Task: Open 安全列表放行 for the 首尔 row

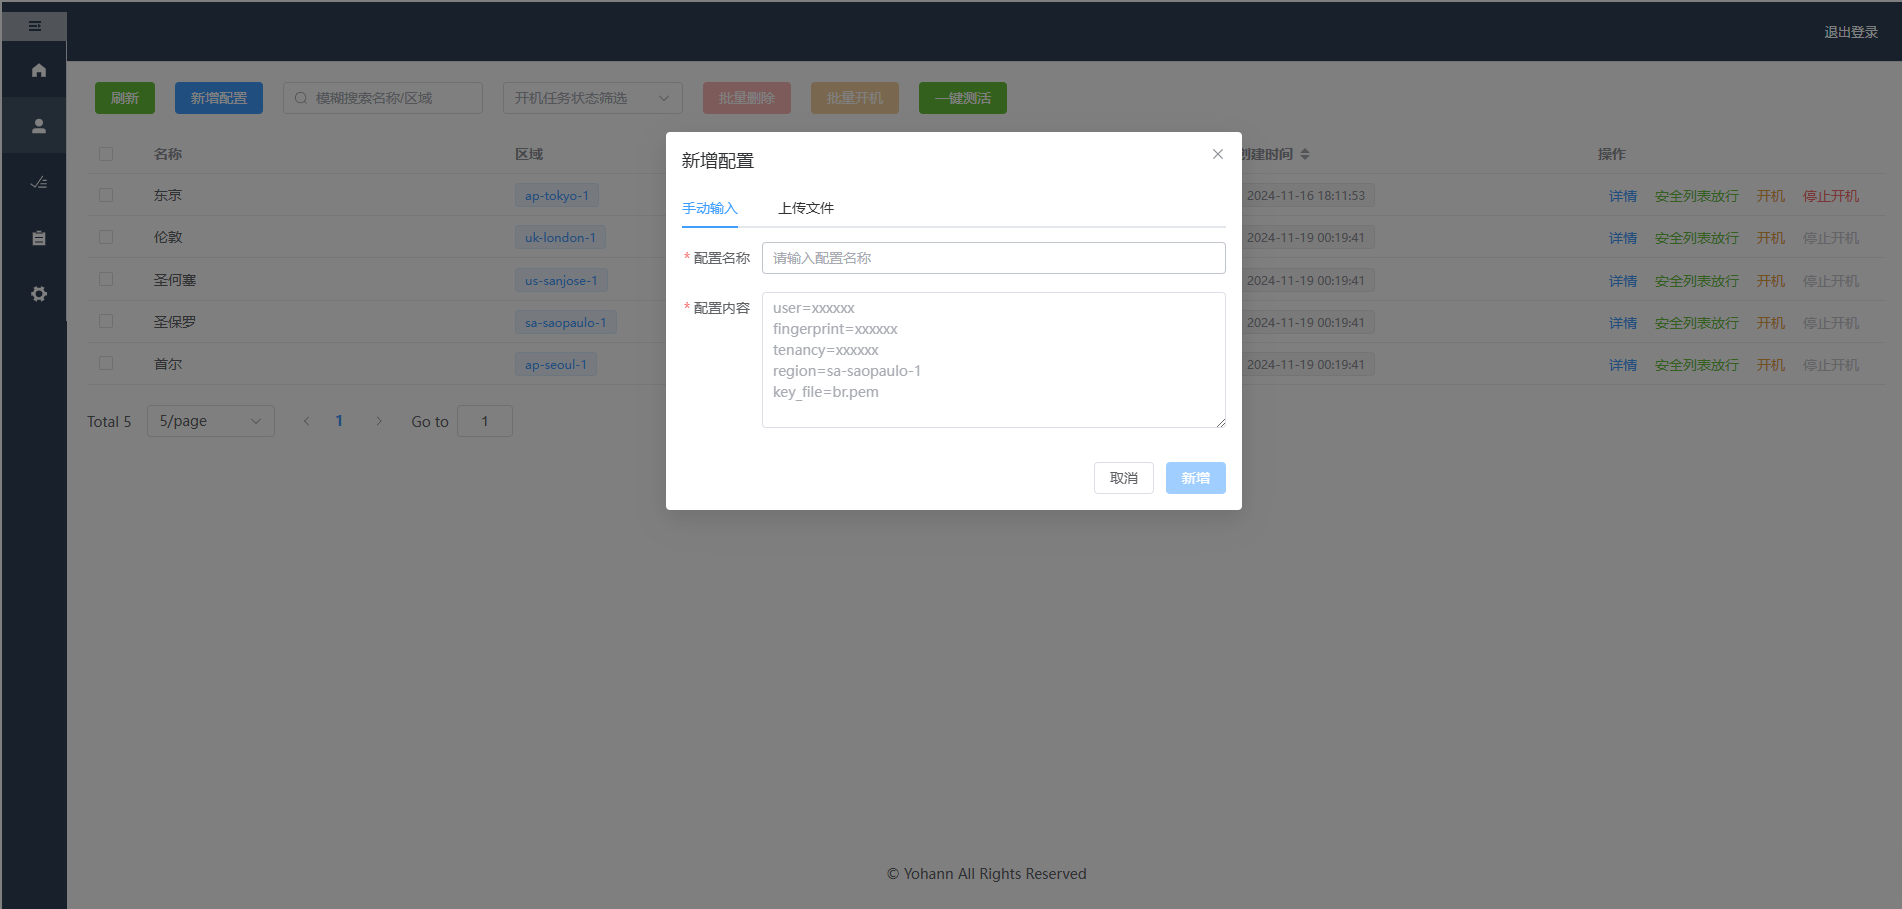Action: click(x=1697, y=365)
